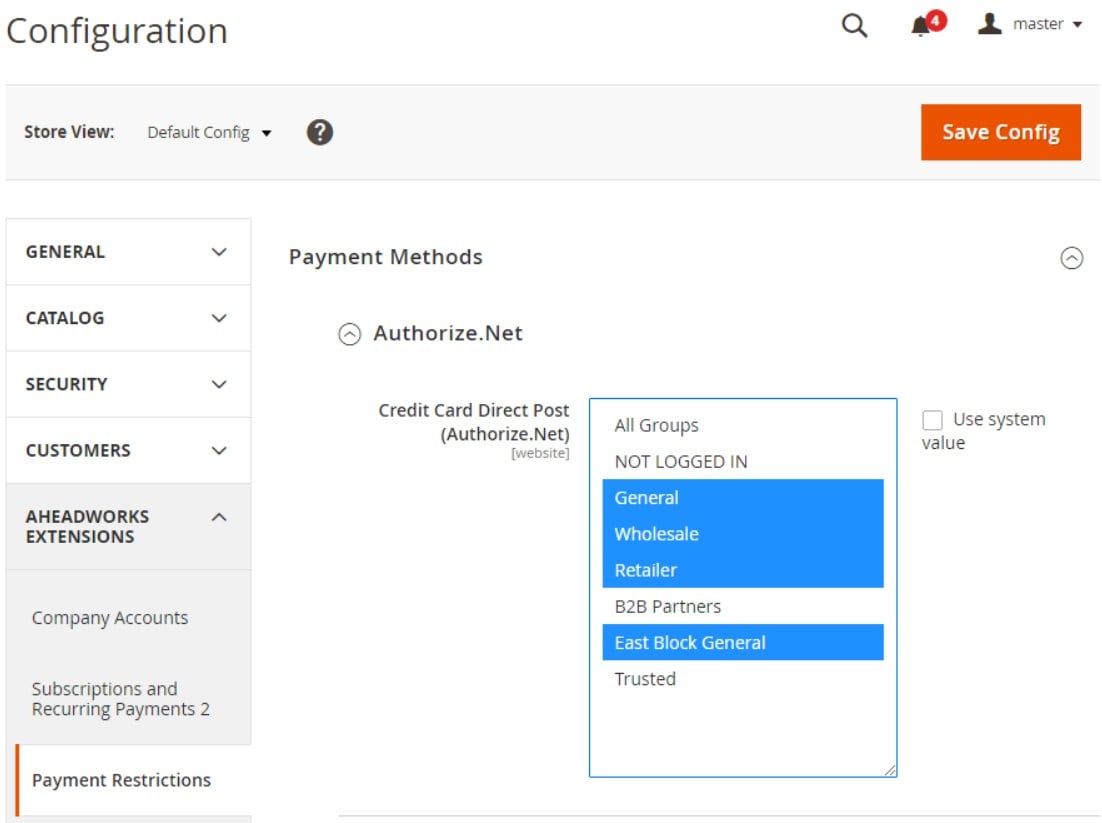Select the NOT LOGGED IN option
This screenshot has height=823, width=1102.
point(743,462)
